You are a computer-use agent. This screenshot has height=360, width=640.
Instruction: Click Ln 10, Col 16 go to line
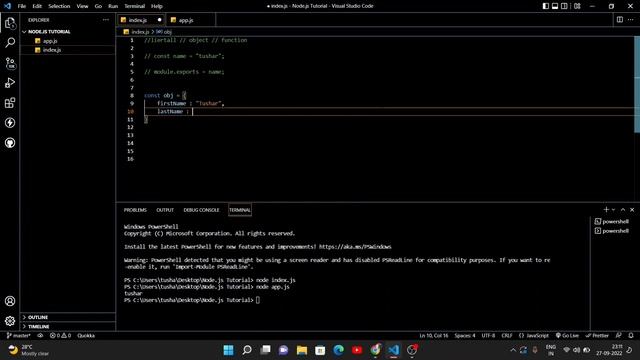(433, 336)
